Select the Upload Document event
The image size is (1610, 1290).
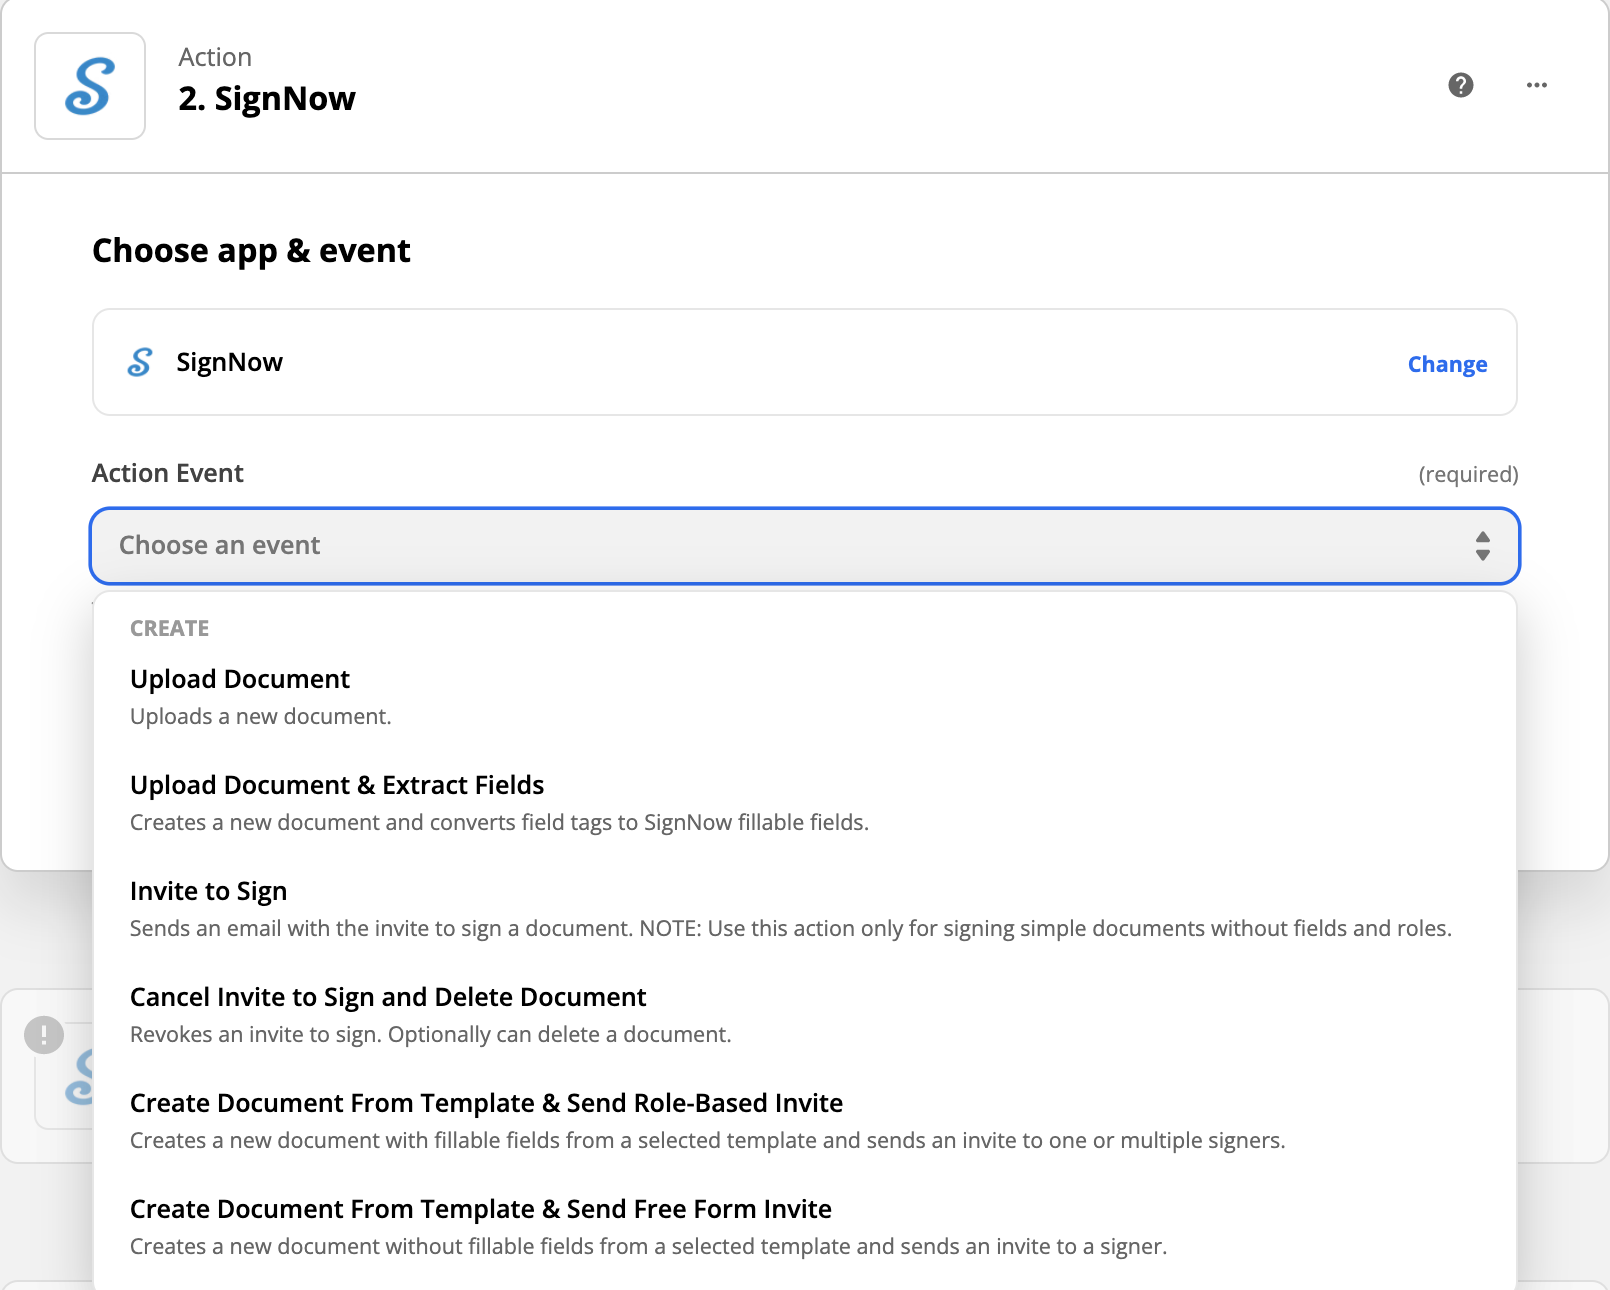point(239,679)
